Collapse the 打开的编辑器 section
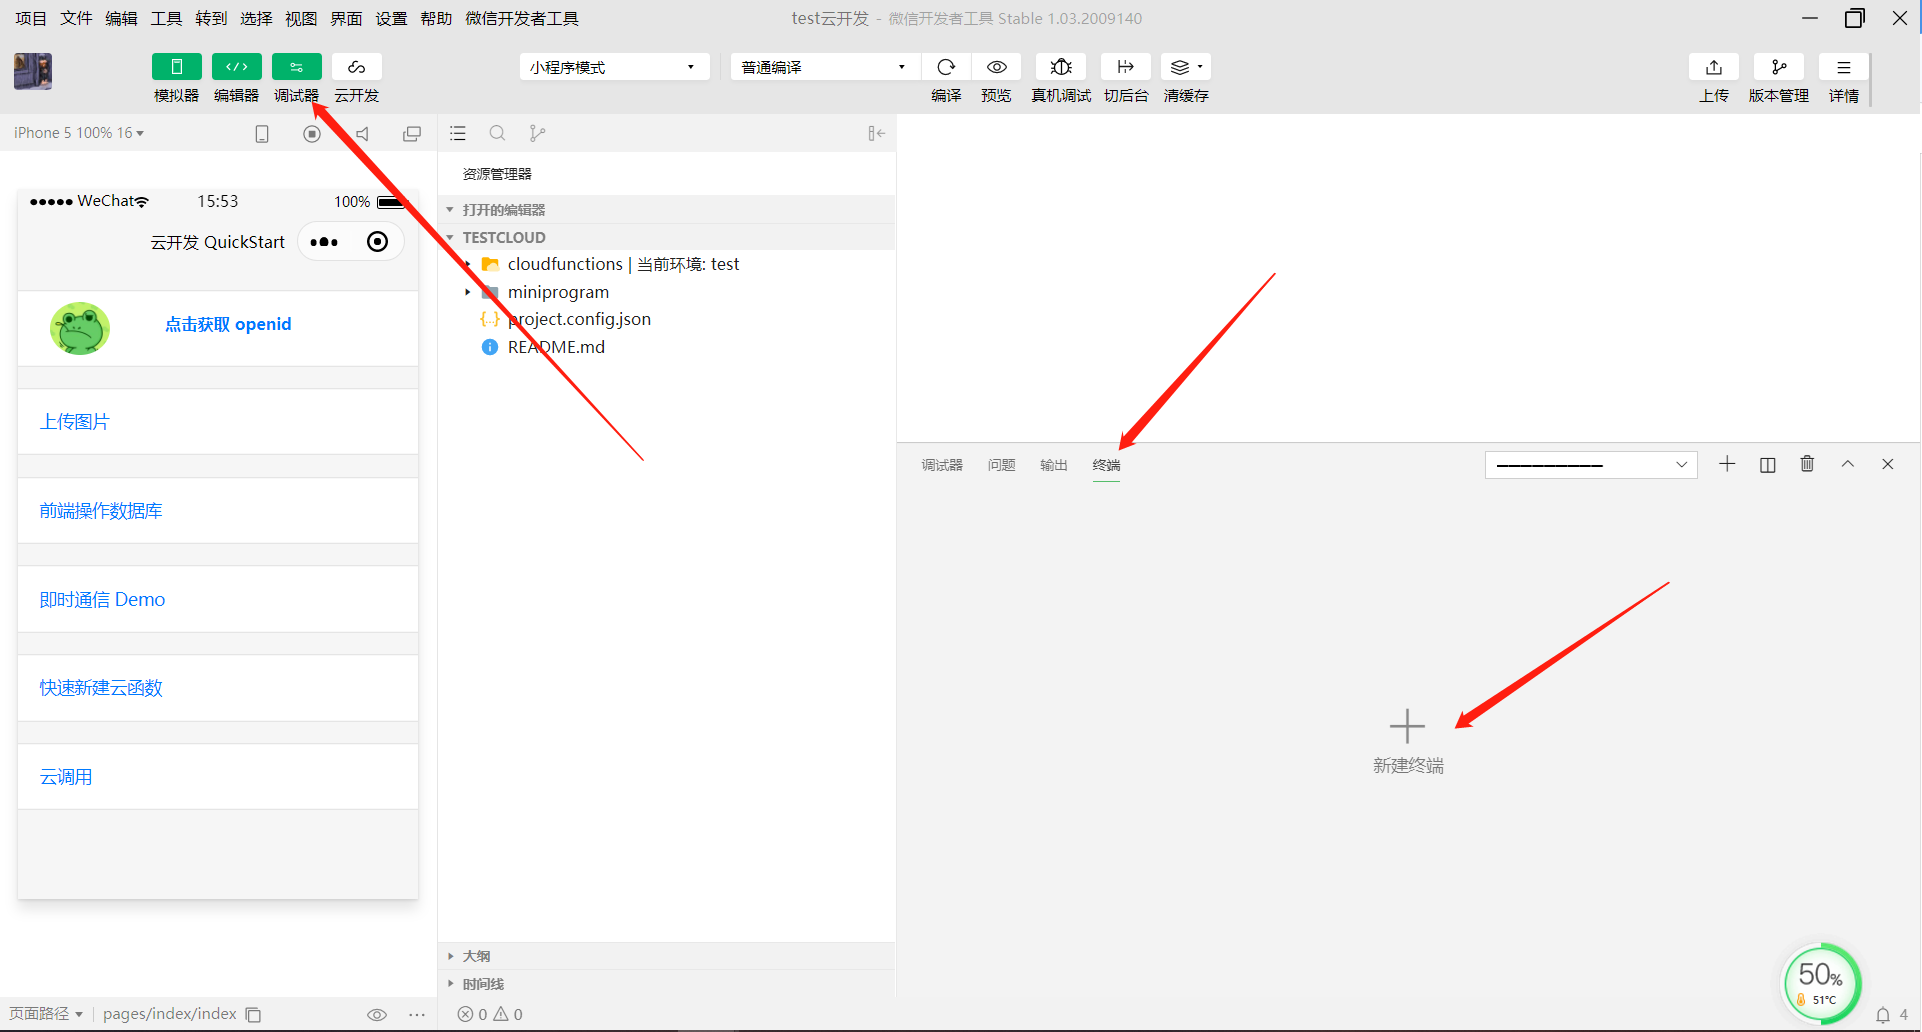 [x=667, y=210]
